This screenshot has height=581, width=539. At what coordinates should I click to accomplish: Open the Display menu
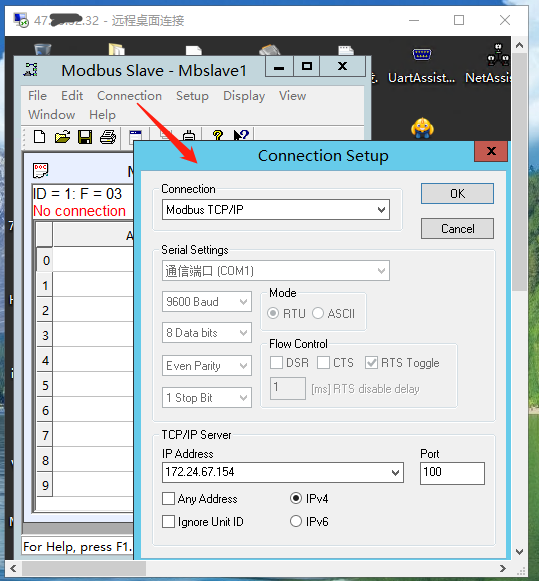point(244,96)
